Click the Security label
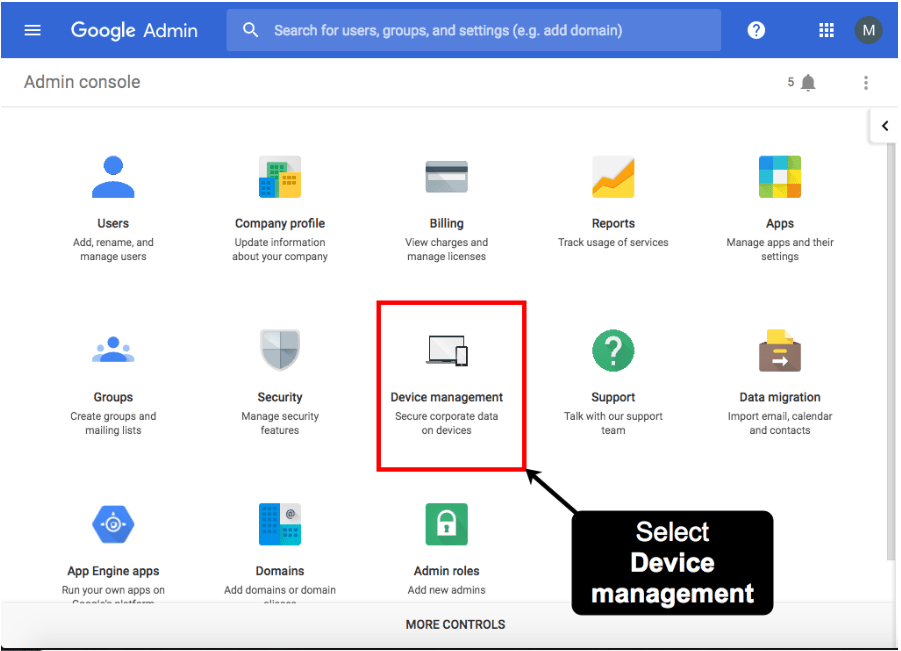The height and width of the screenshot is (651, 901). click(280, 397)
